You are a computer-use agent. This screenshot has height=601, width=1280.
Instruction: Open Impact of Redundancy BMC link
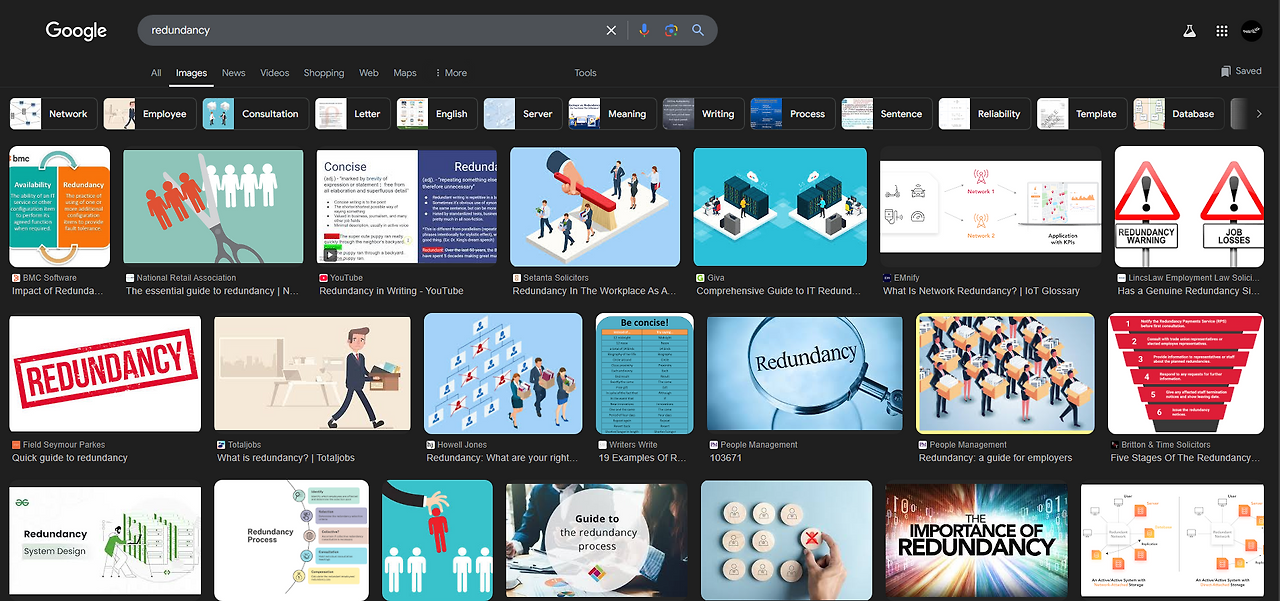point(58,291)
